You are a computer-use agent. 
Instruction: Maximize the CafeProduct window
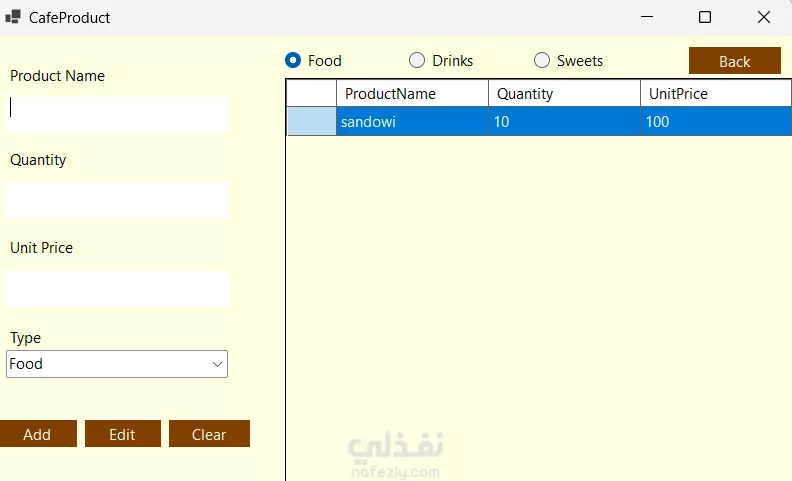click(705, 17)
